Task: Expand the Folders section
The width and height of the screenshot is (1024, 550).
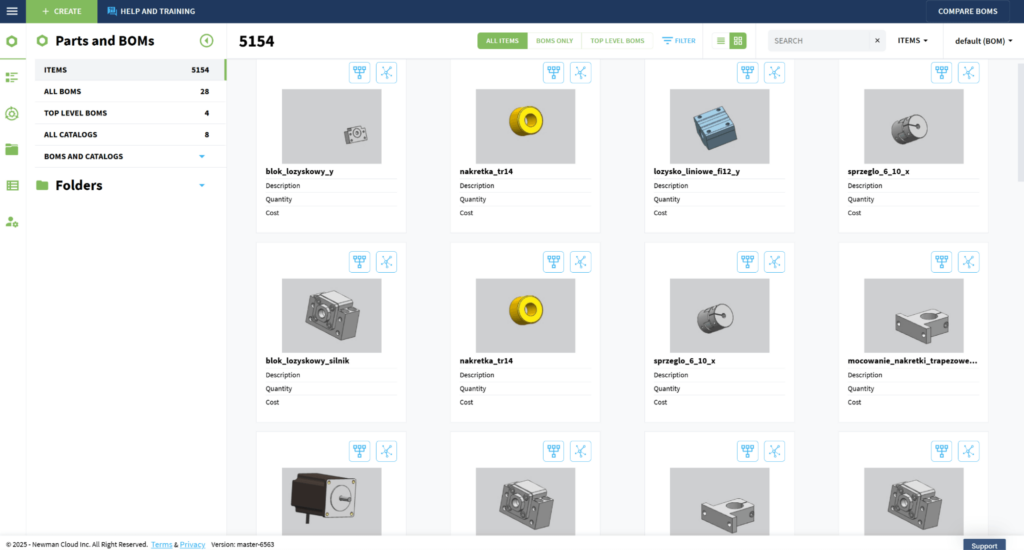Action: point(202,186)
